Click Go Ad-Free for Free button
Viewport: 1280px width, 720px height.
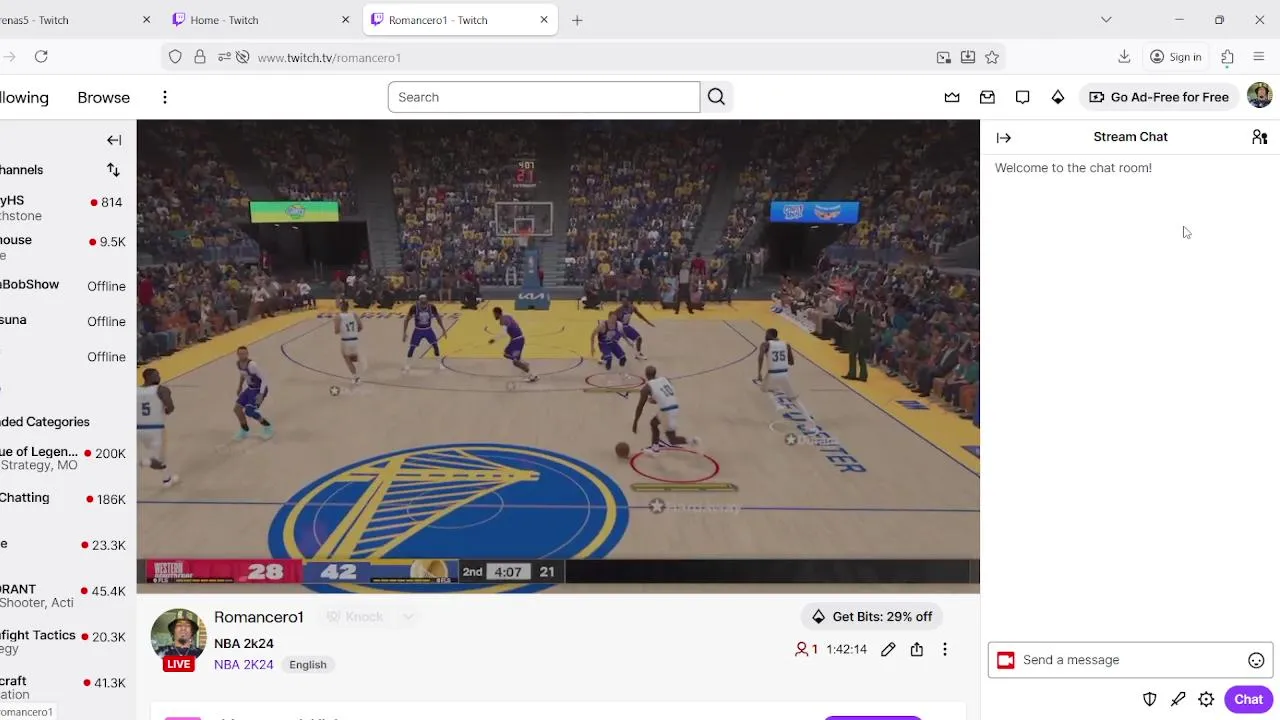[x=1159, y=97]
